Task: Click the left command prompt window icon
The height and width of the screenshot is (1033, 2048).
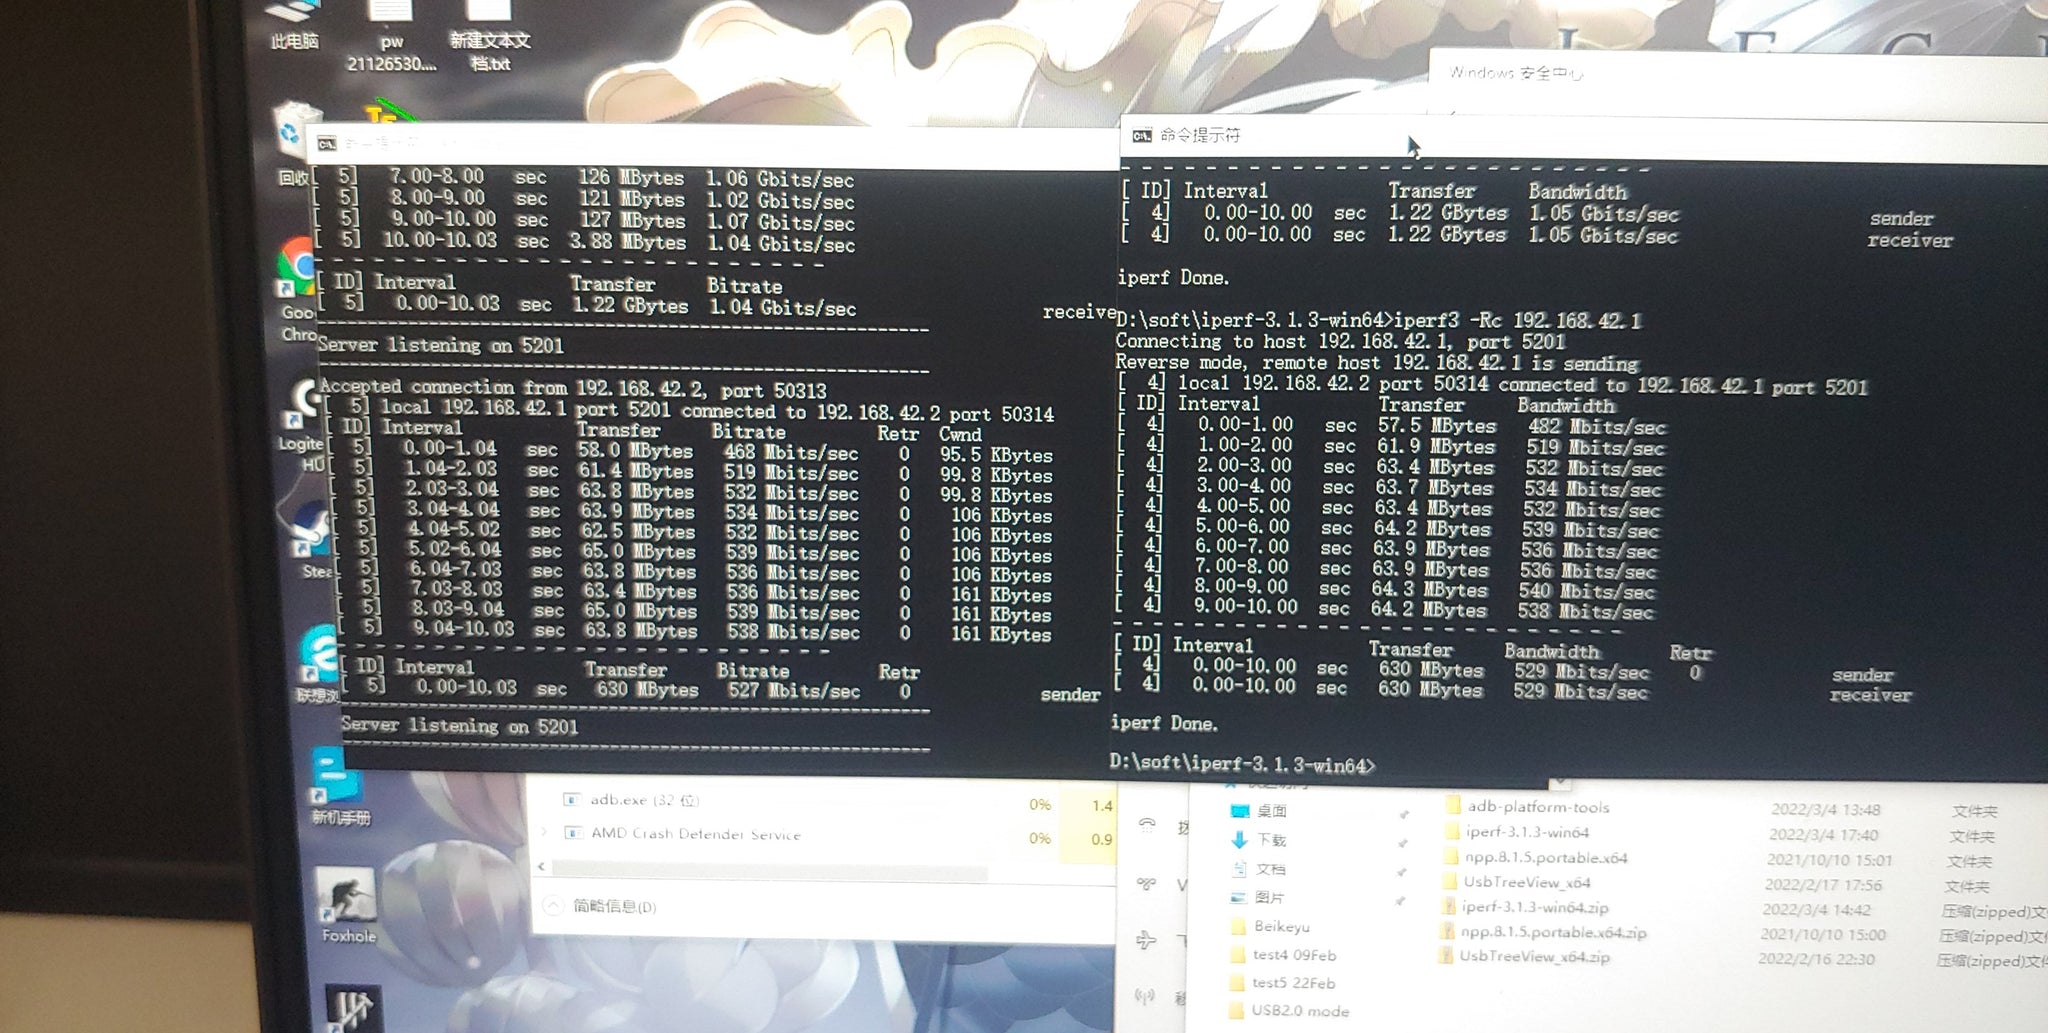Action: [326, 144]
